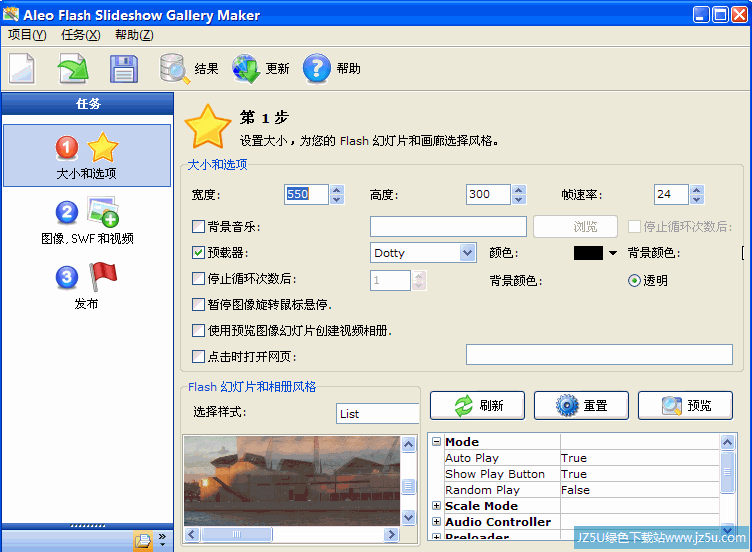
Task: Select the Auto Play property row
Action: tap(582, 458)
